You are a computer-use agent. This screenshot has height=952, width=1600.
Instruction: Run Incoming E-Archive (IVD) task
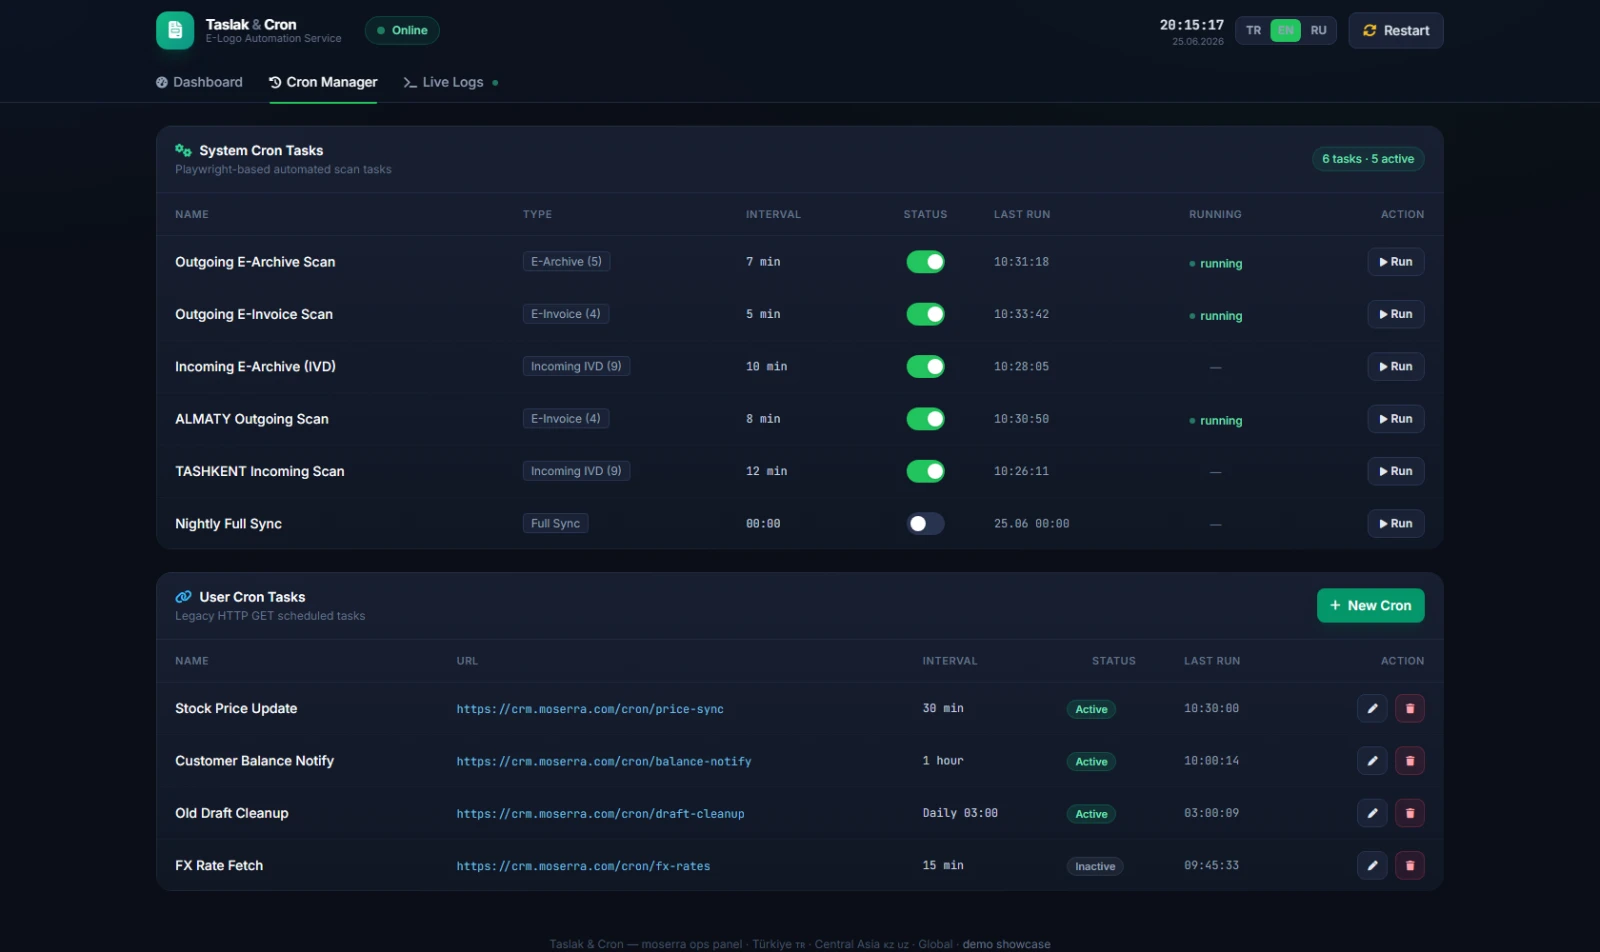pyautogui.click(x=1395, y=367)
